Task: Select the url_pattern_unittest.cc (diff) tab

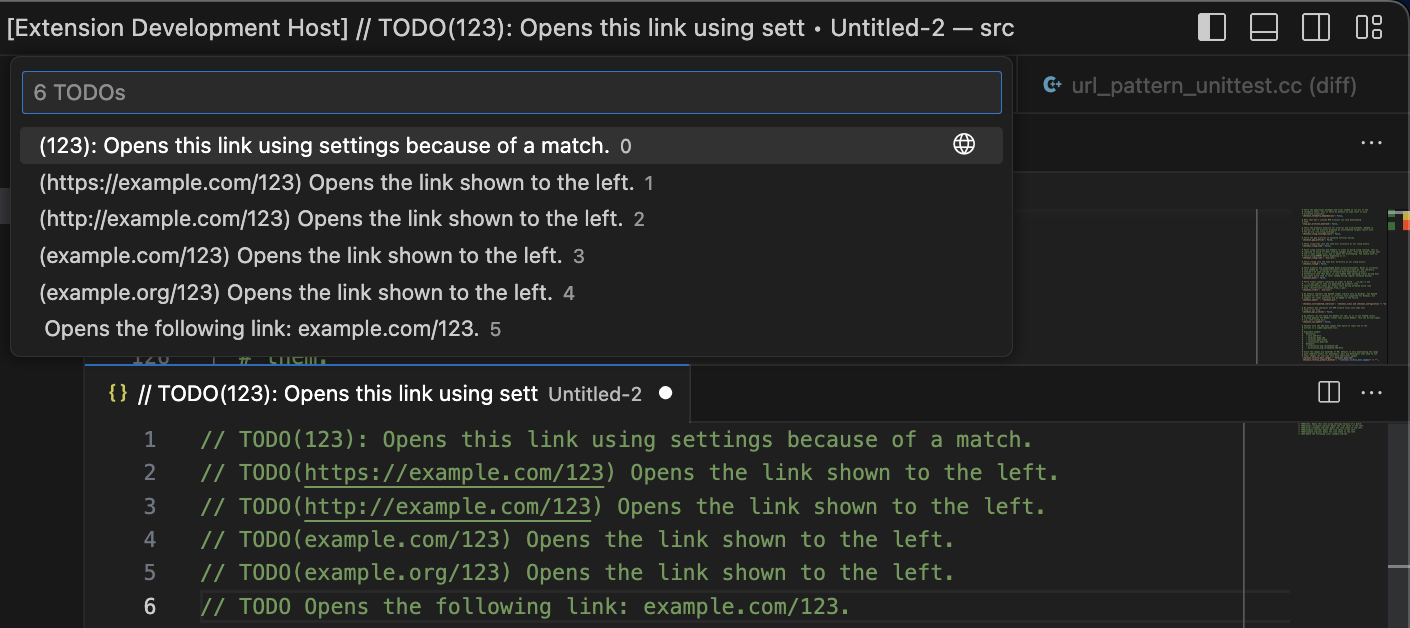Action: point(1199,85)
